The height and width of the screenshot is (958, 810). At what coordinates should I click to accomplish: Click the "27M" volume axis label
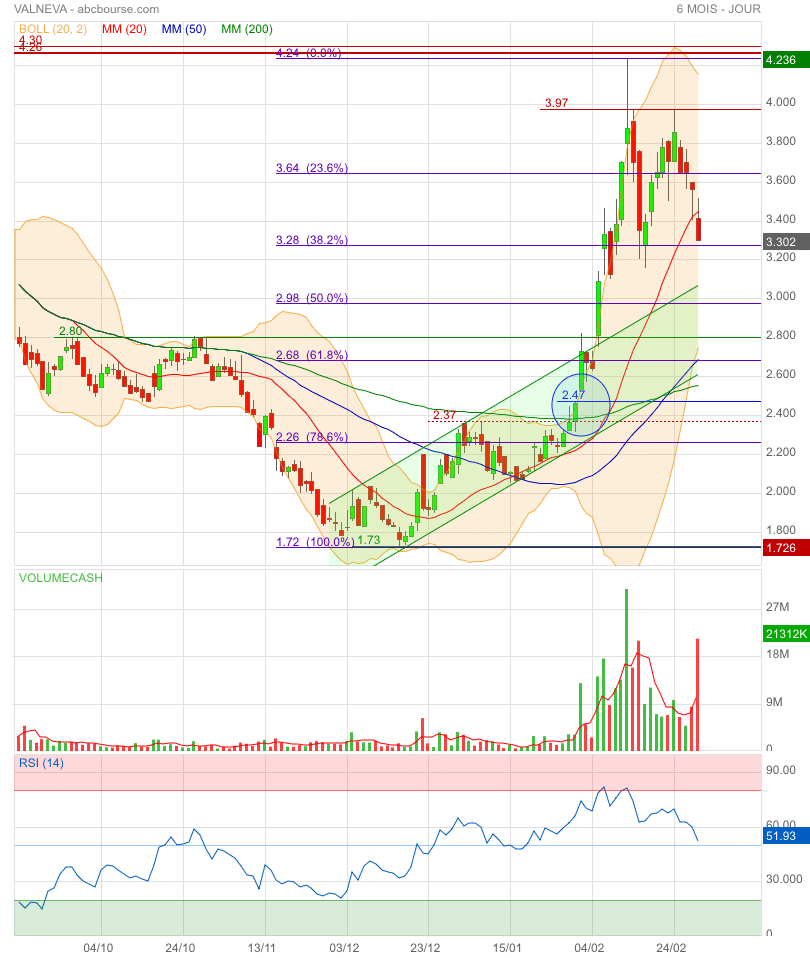coord(778,607)
